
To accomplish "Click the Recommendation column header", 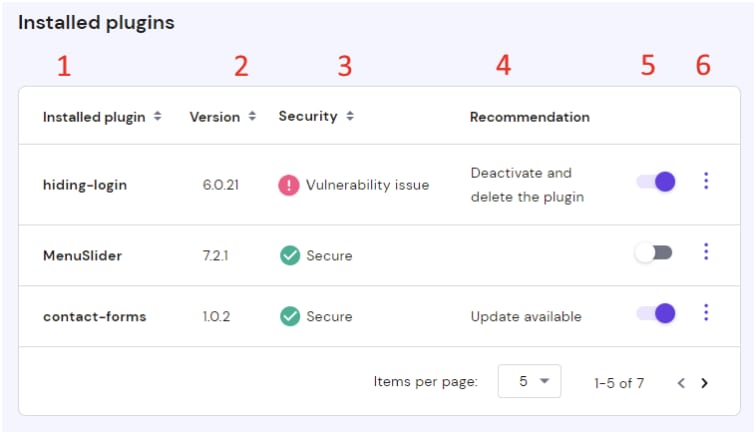I will tap(529, 117).
